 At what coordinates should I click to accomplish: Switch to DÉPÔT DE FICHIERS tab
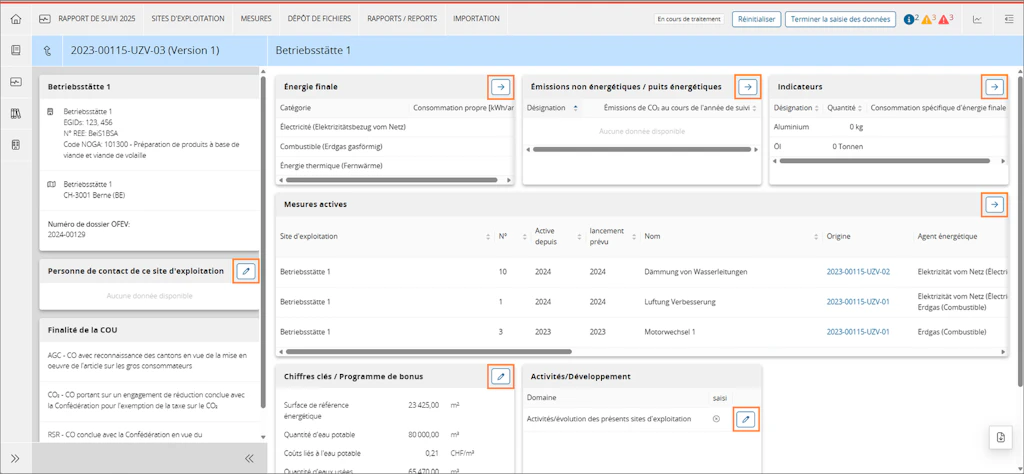[x=319, y=19]
